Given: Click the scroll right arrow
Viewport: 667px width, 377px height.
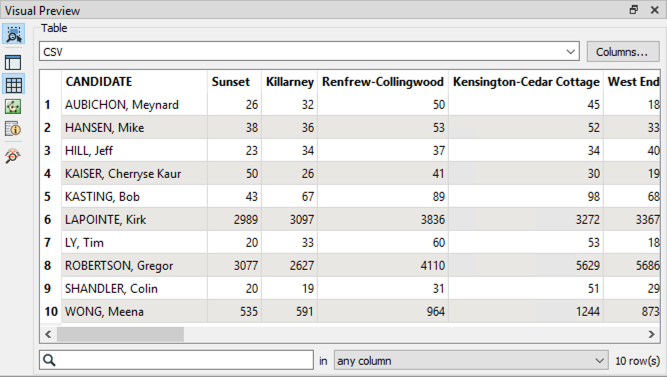Looking at the screenshot, I should click(651, 334).
